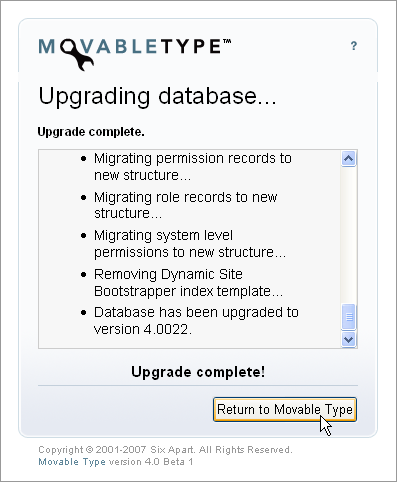
Task: Select the 'Migrating permission records' log entry
Action: [x=193, y=167]
